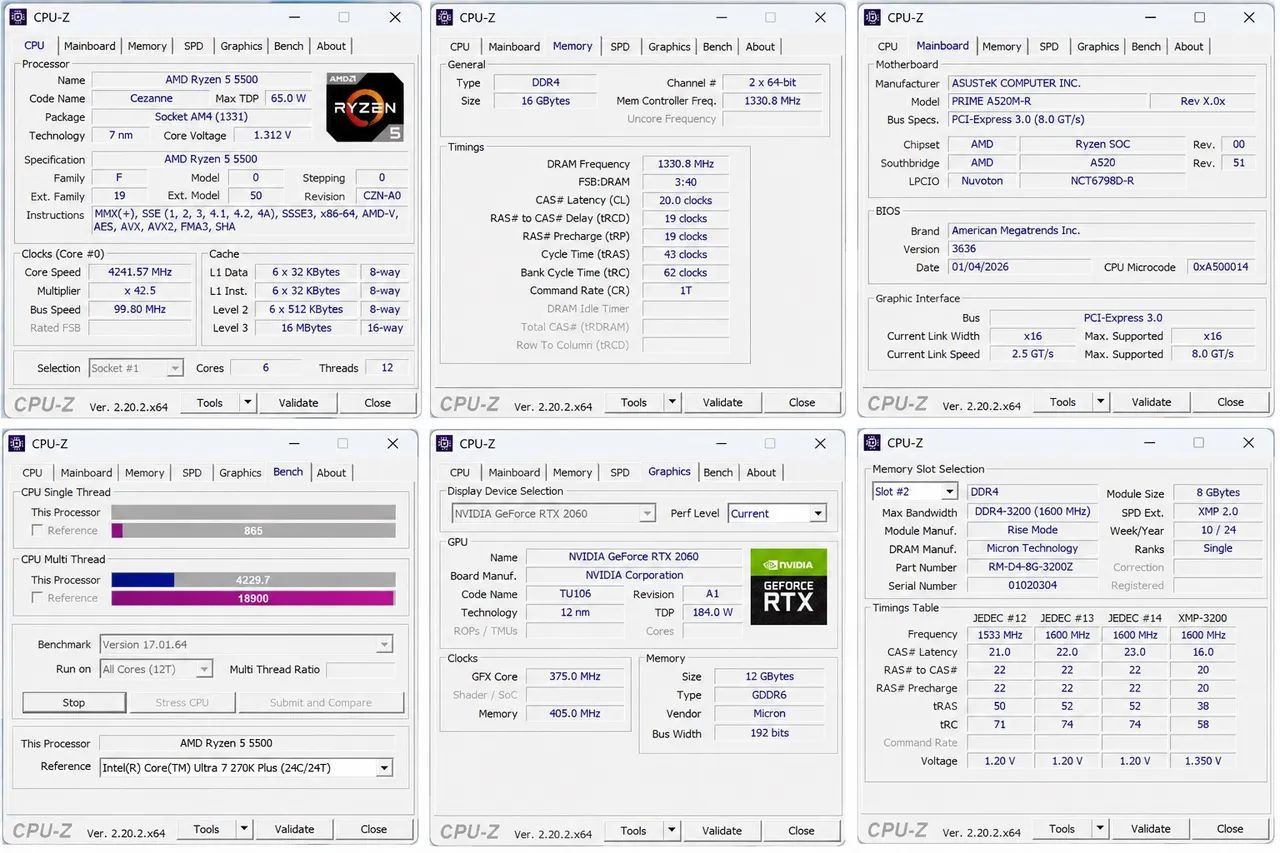Click the CPU-Z title icon in the Bench tab window
The height and width of the screenshot is (853, 1280).
18,443
